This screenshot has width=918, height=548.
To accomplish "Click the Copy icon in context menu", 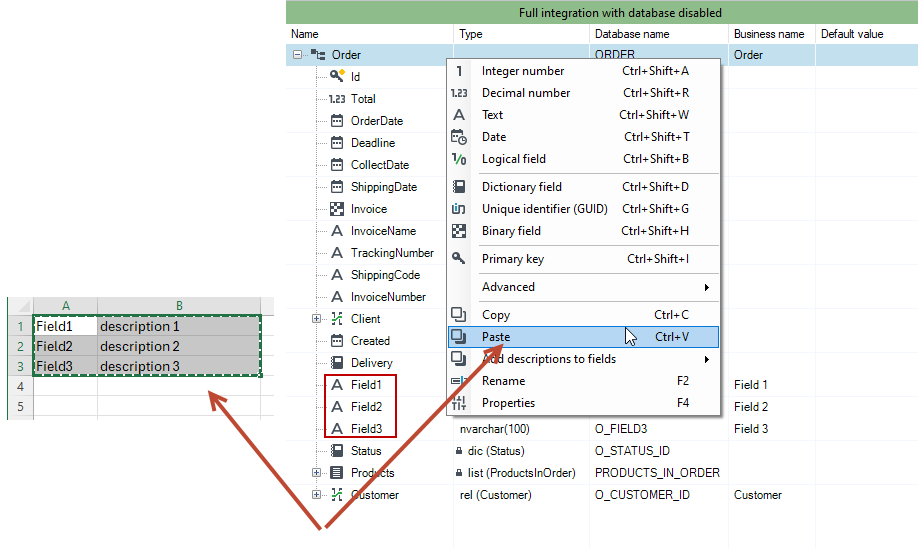I will (x=458, y=314).
